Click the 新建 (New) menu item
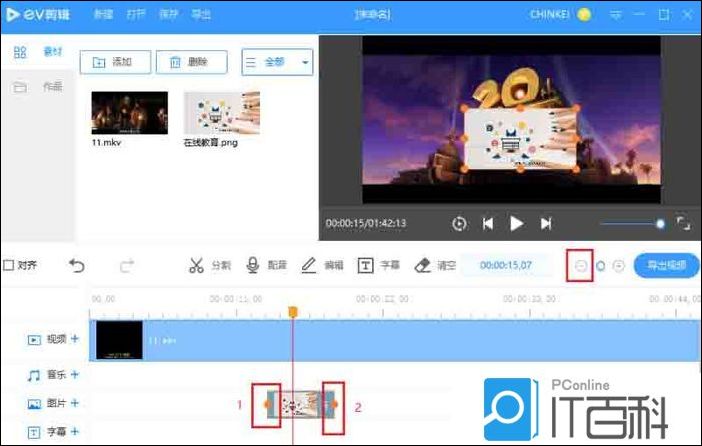This screenshot has height=446, width=702. tap(103, 14)
